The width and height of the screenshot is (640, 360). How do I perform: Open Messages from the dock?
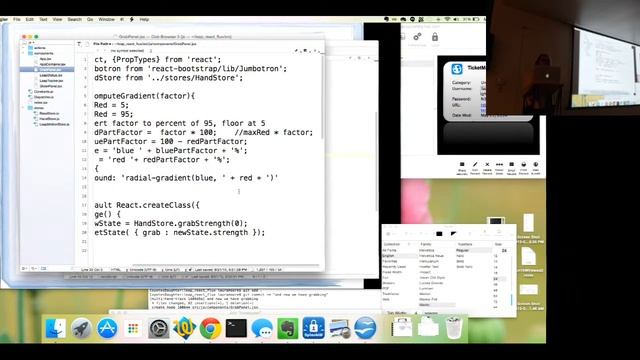tap(262, 329)
